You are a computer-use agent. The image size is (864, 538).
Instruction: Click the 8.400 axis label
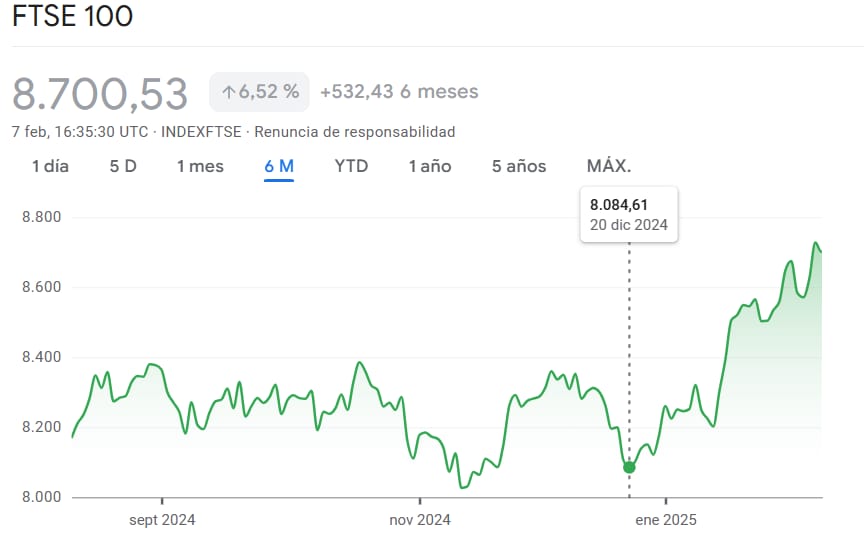pyautogui.click(x=41, y=357)
